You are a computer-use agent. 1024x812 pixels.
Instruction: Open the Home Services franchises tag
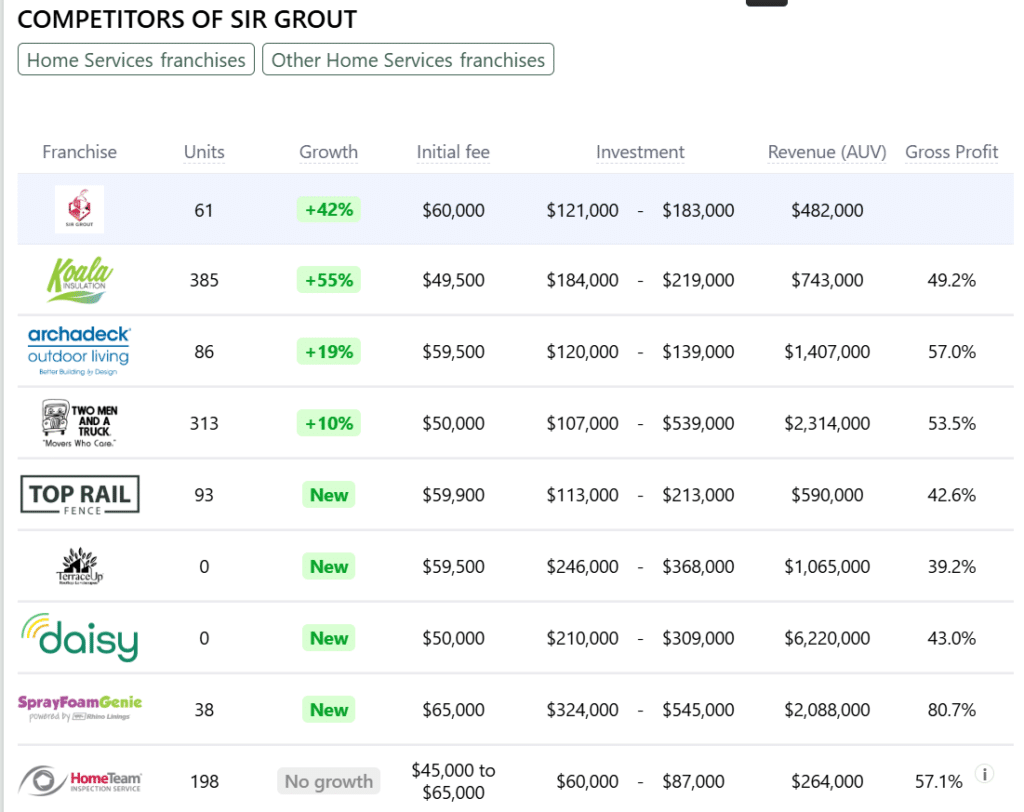point(136,59)
